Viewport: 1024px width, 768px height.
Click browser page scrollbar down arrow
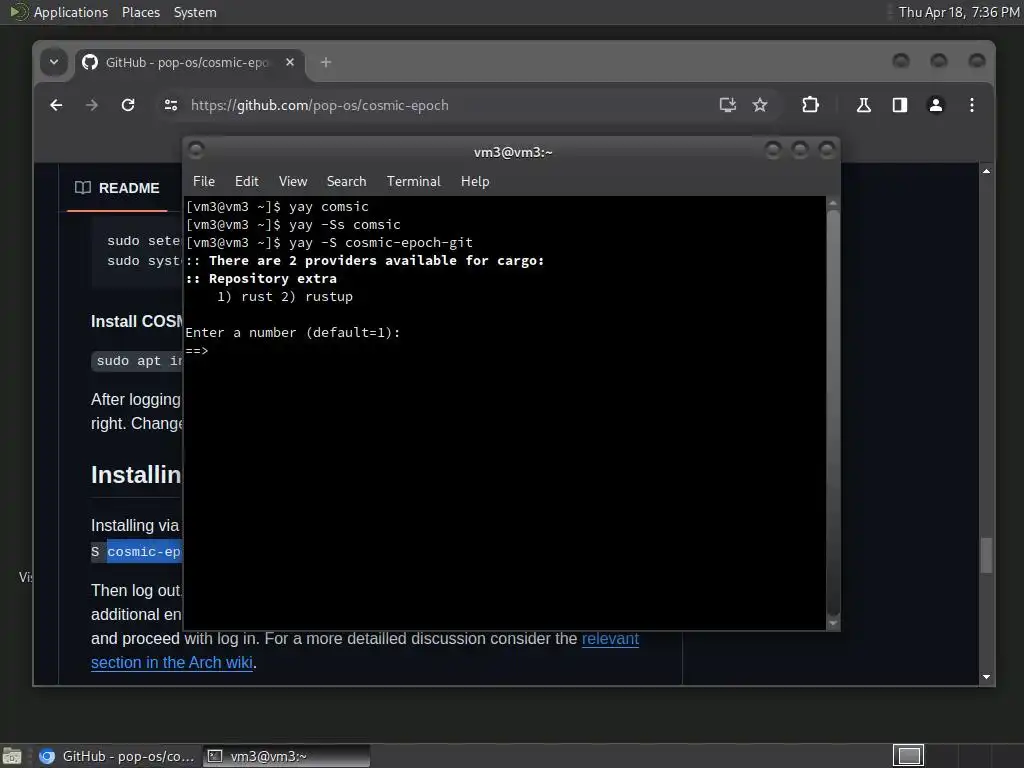(x=986, y=677)
